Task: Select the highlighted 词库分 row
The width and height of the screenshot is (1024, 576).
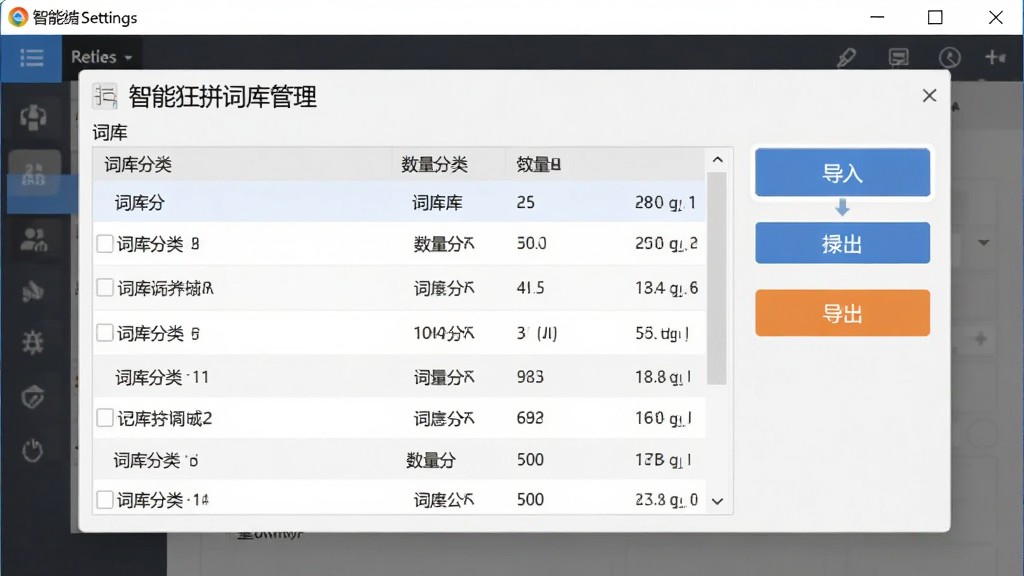Action: click(399, 202)
